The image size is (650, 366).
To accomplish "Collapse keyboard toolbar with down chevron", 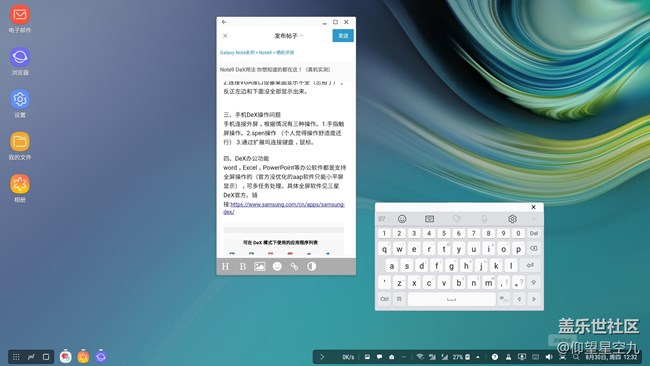I will point(534,219).
